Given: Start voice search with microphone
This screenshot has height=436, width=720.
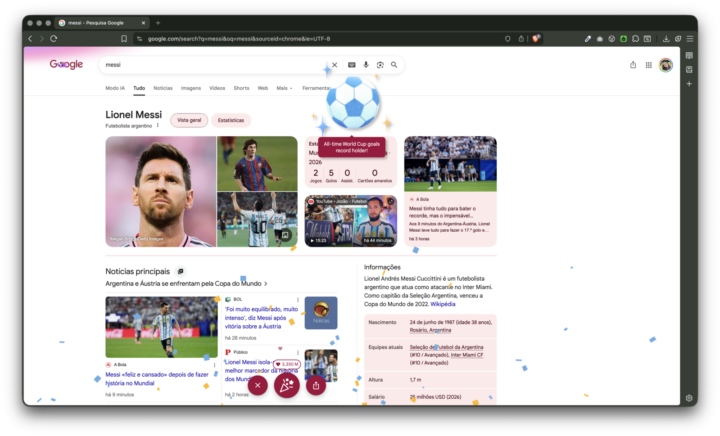Looking at the screenshot, I should pos(366,65).
